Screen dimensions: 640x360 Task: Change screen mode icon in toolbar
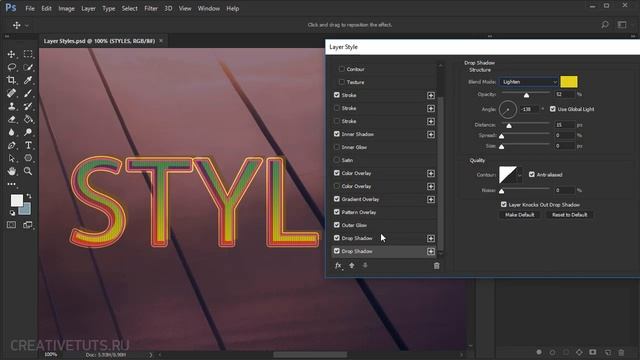[x=28, y=225]
